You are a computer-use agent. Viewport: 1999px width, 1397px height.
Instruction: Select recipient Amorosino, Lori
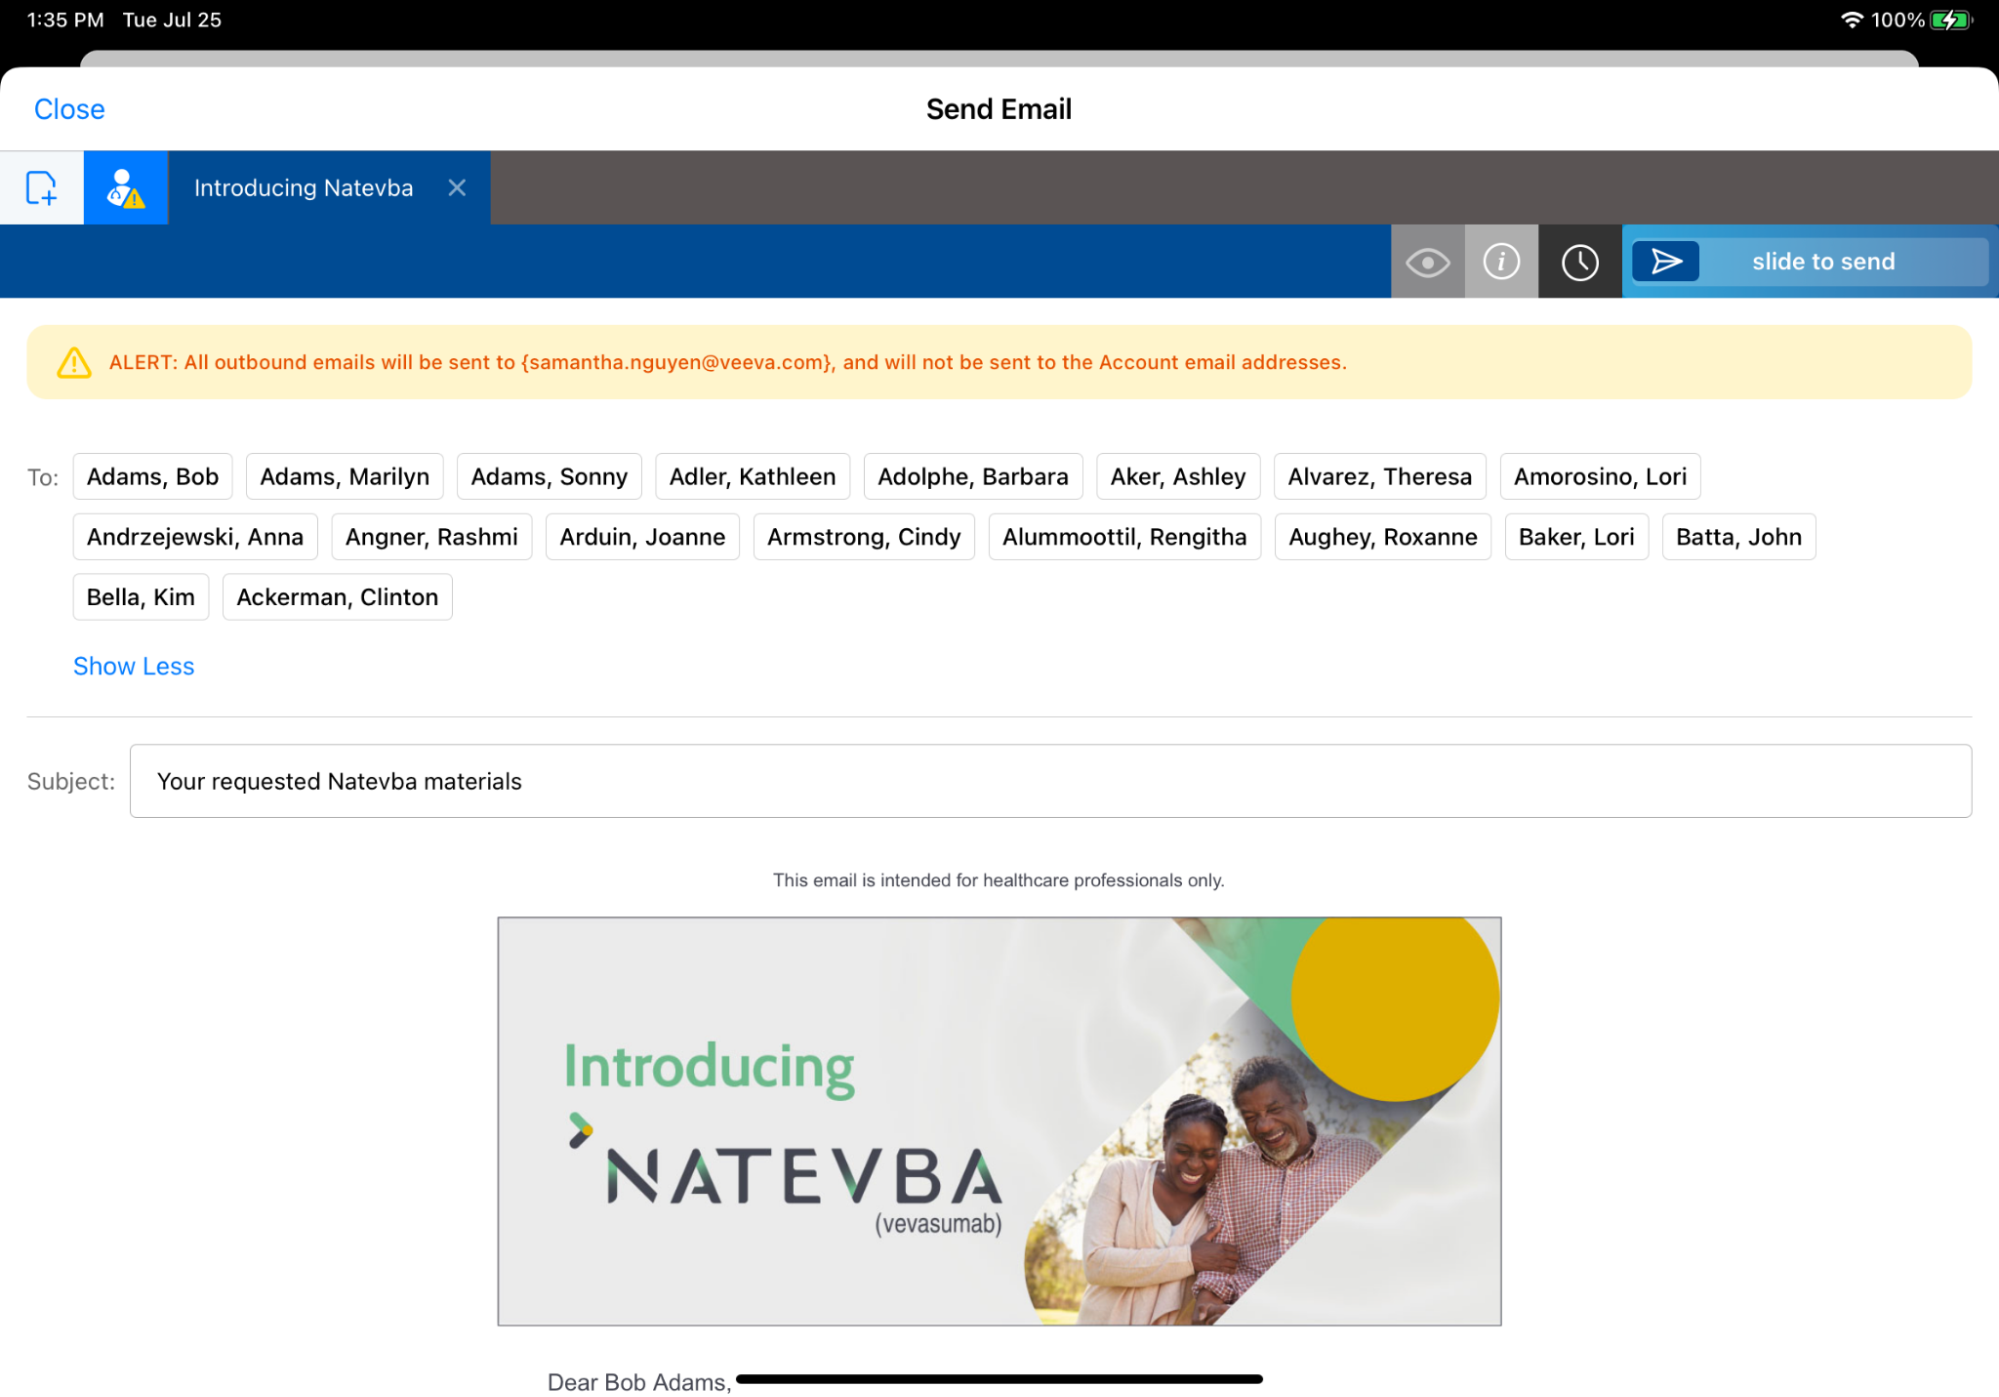1599,477
